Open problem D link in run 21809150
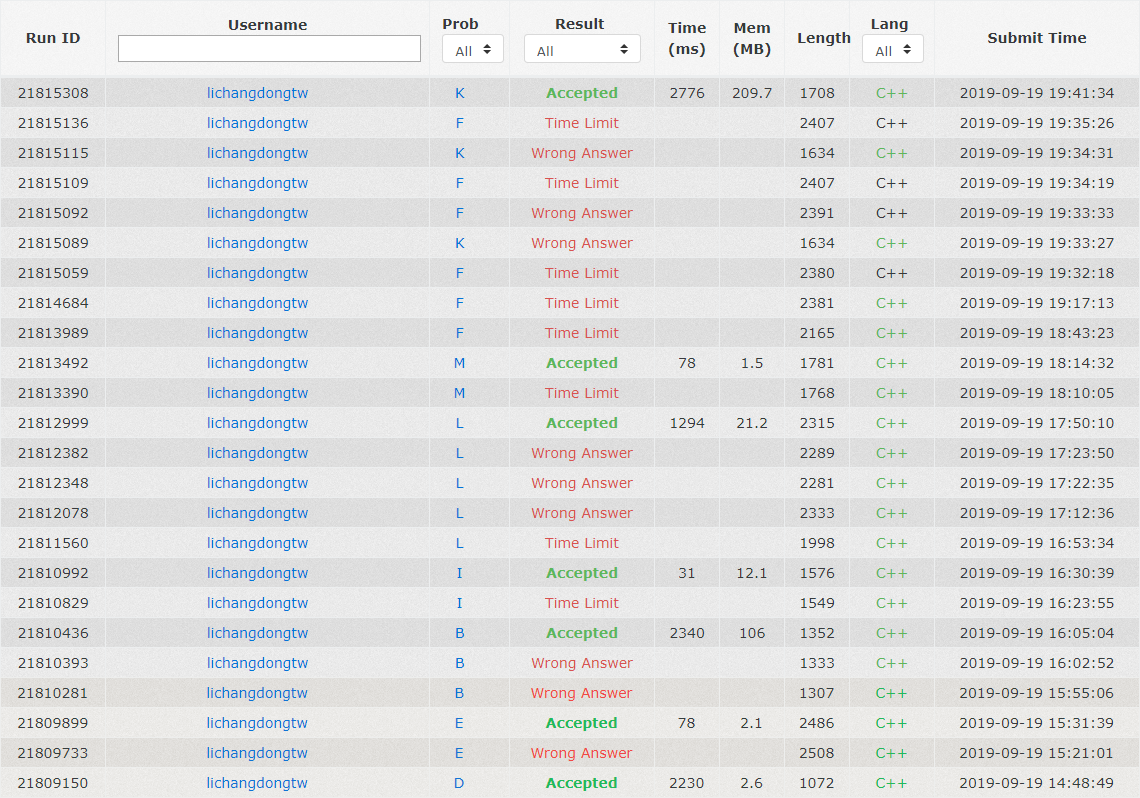The width and height of the screenshot is (1140, 798). click(460, 783)
